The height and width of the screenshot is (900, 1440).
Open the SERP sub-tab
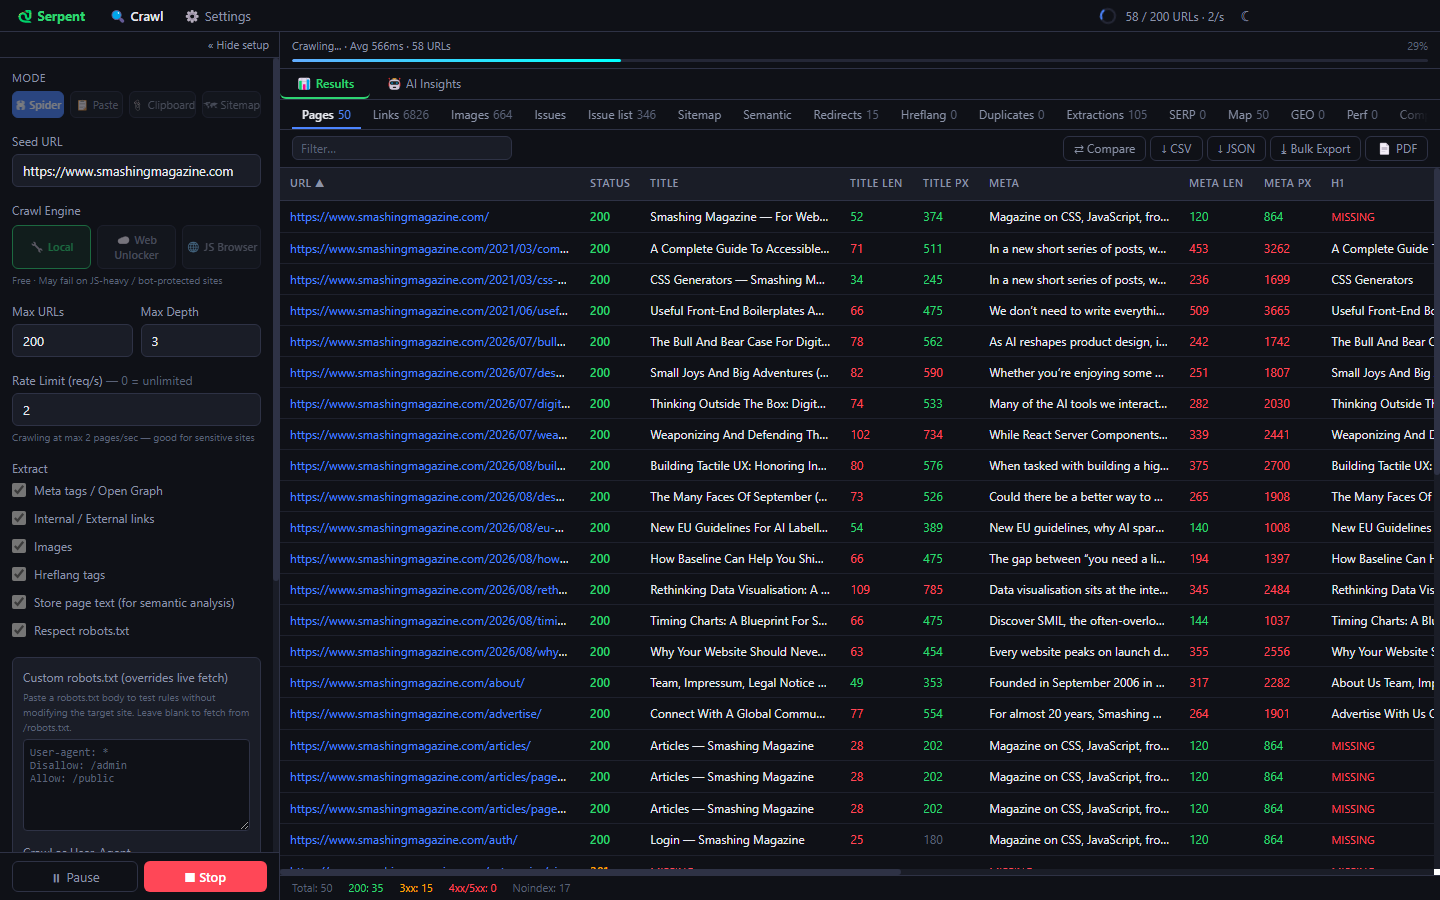coord(1187,115)
